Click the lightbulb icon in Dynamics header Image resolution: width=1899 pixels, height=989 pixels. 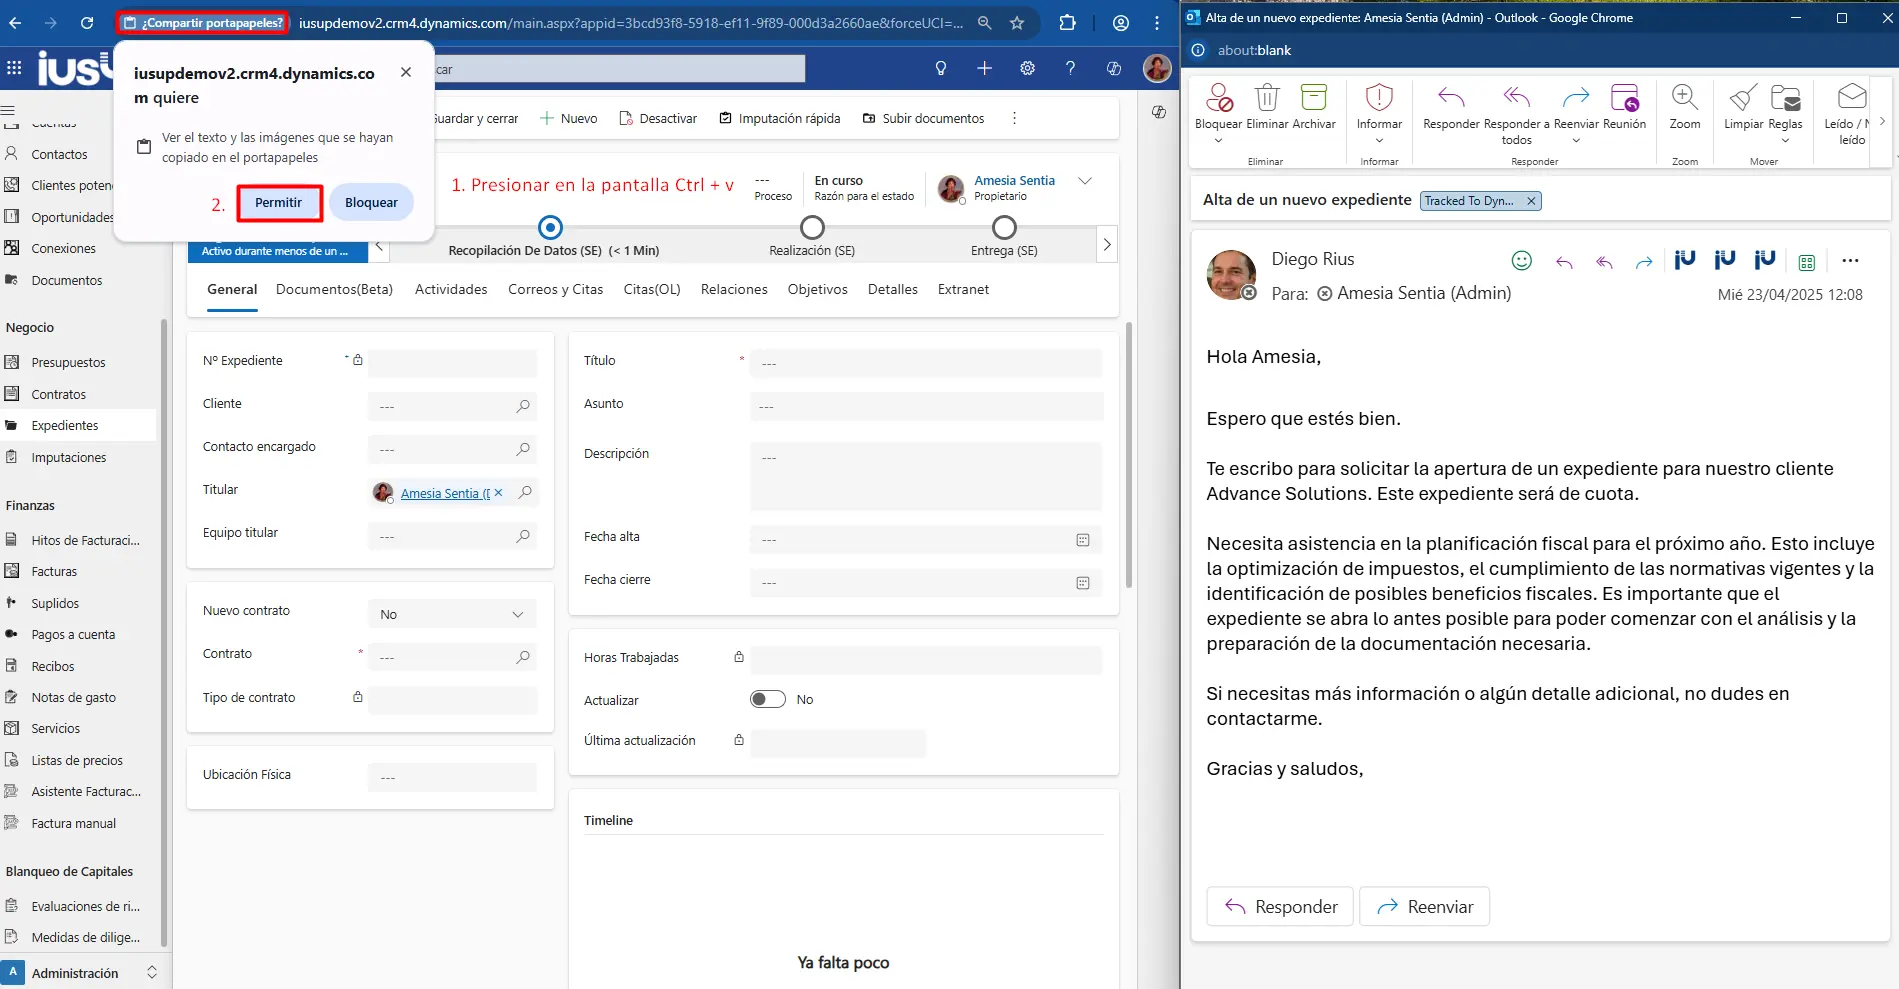click(940, 68)
